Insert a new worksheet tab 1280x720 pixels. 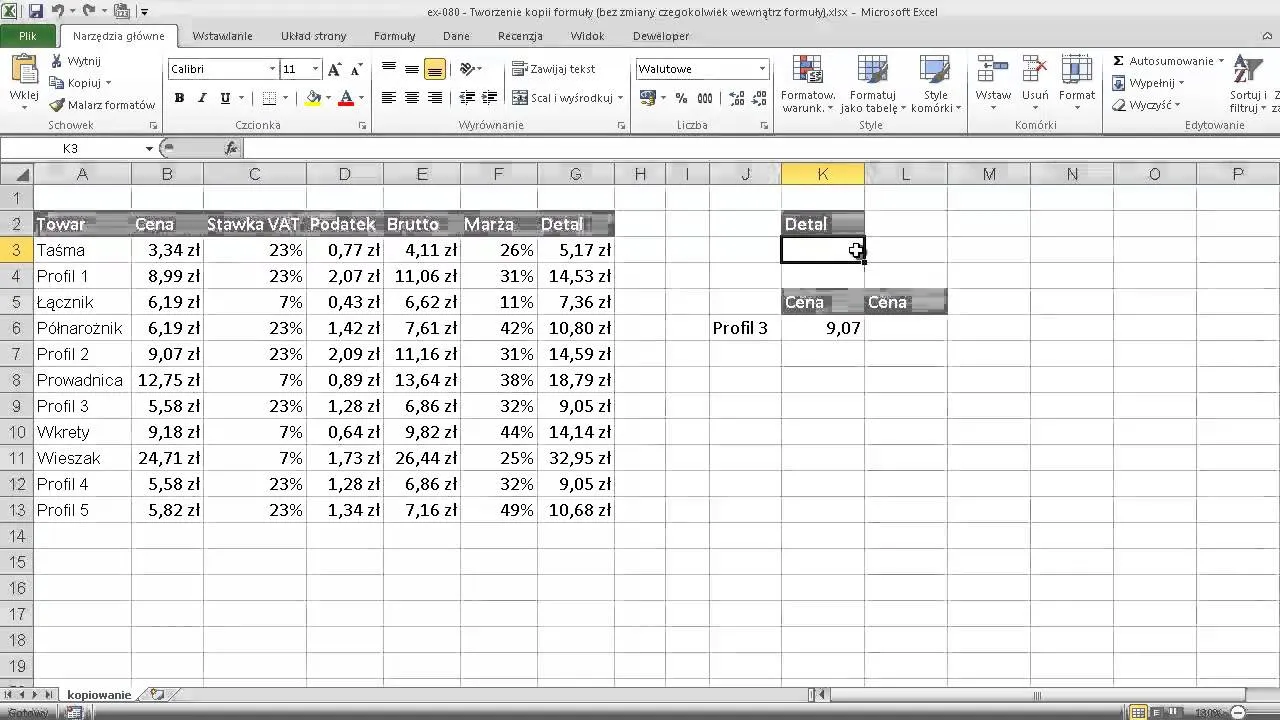(156, 694)
